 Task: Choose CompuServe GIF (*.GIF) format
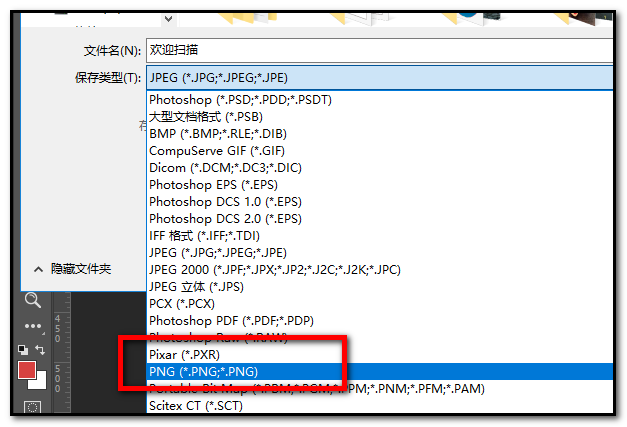click(379, 151)
